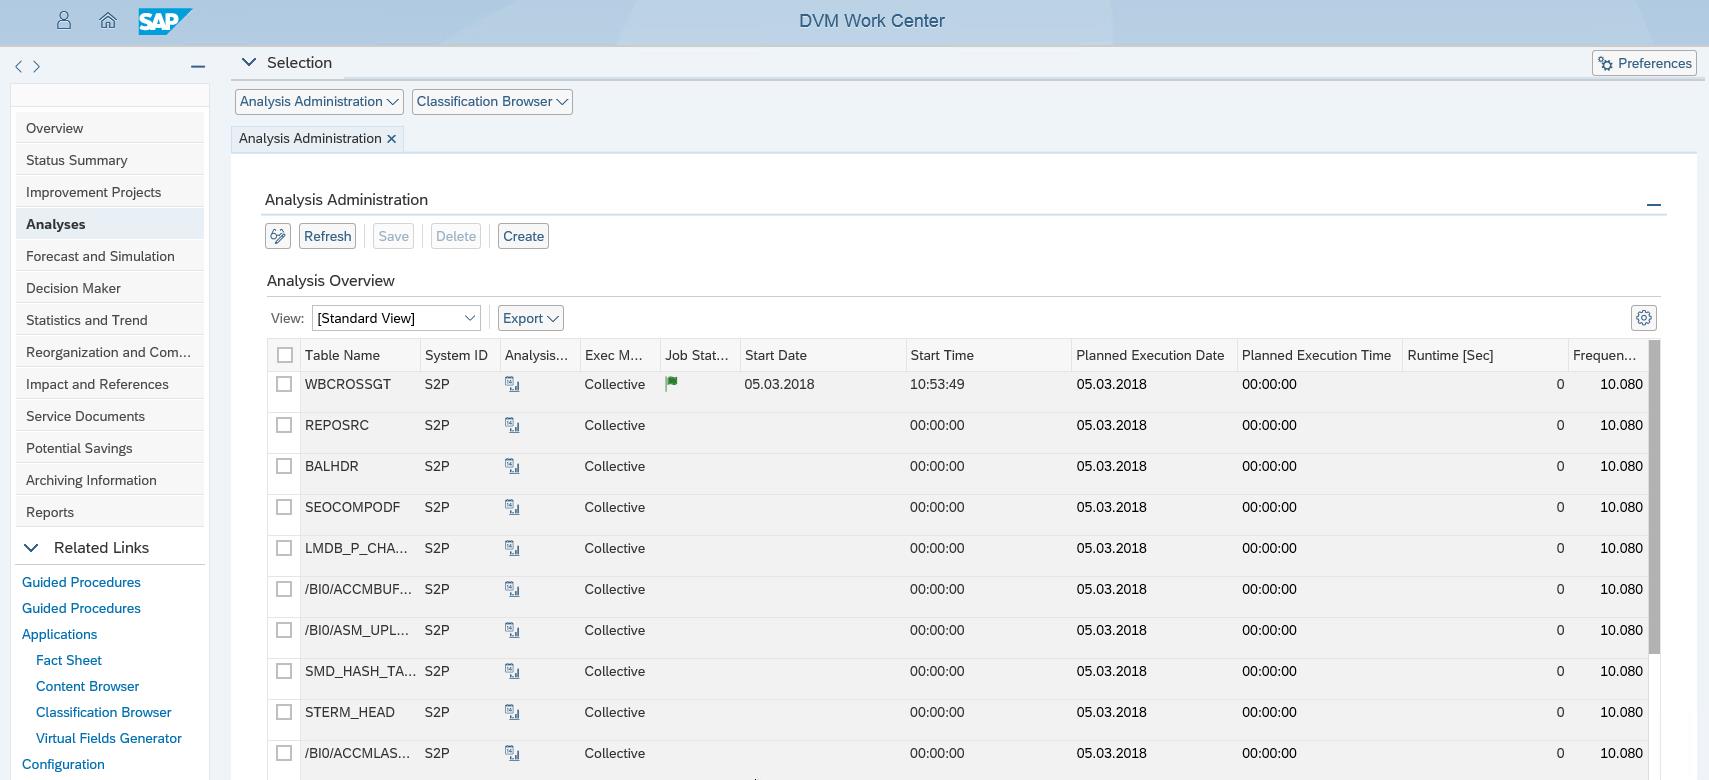This screenshot has width=1709, height=780.
Task: Collapse the Related Links section
Action: pyautogui.click(x=31, y=548)
